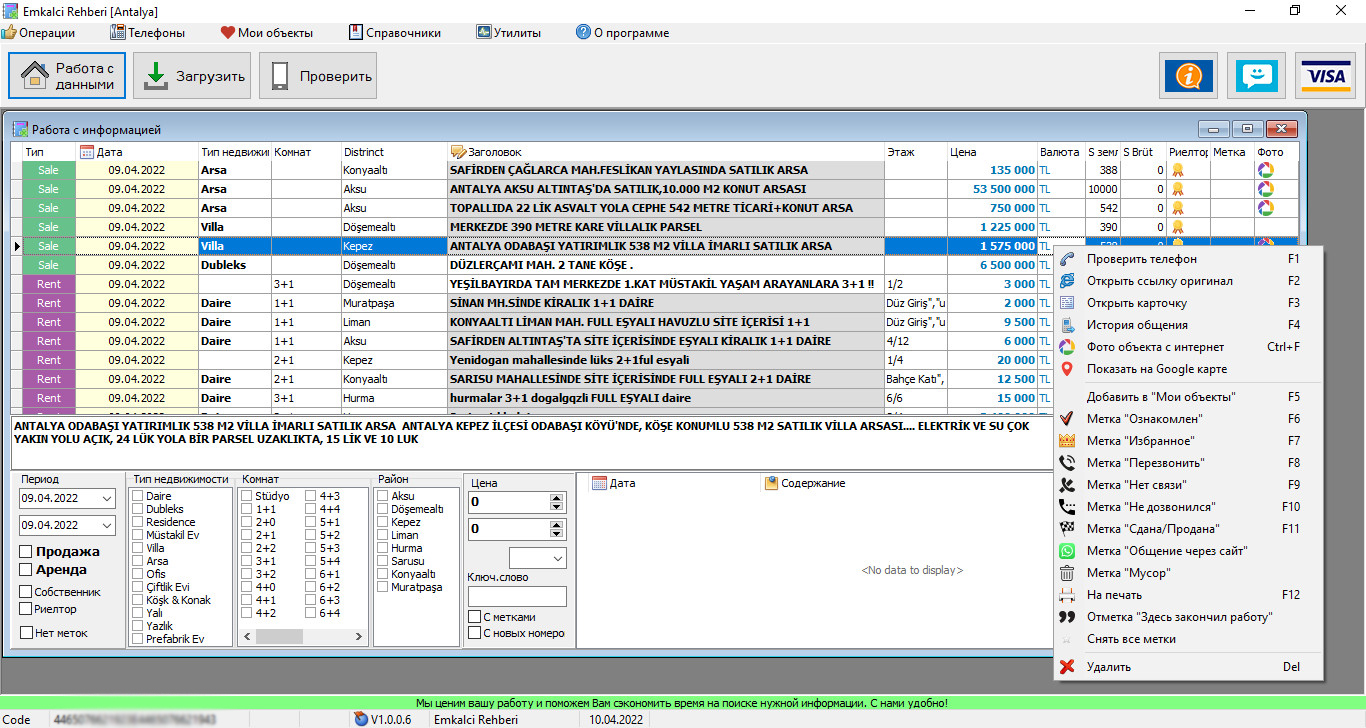This screenshot has height=728, width=1366.
Task: Check the Villa property type checkbox
Action: [138, 548]
